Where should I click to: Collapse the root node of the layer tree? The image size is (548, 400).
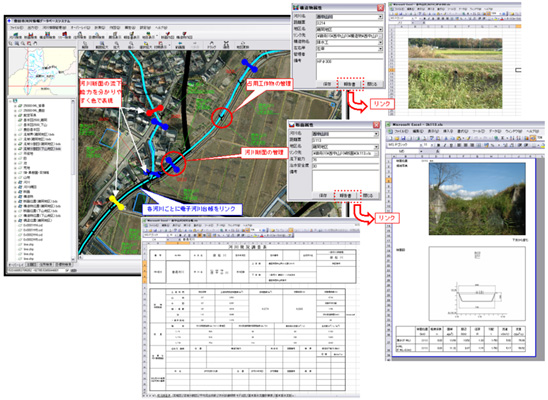[11, 101]
